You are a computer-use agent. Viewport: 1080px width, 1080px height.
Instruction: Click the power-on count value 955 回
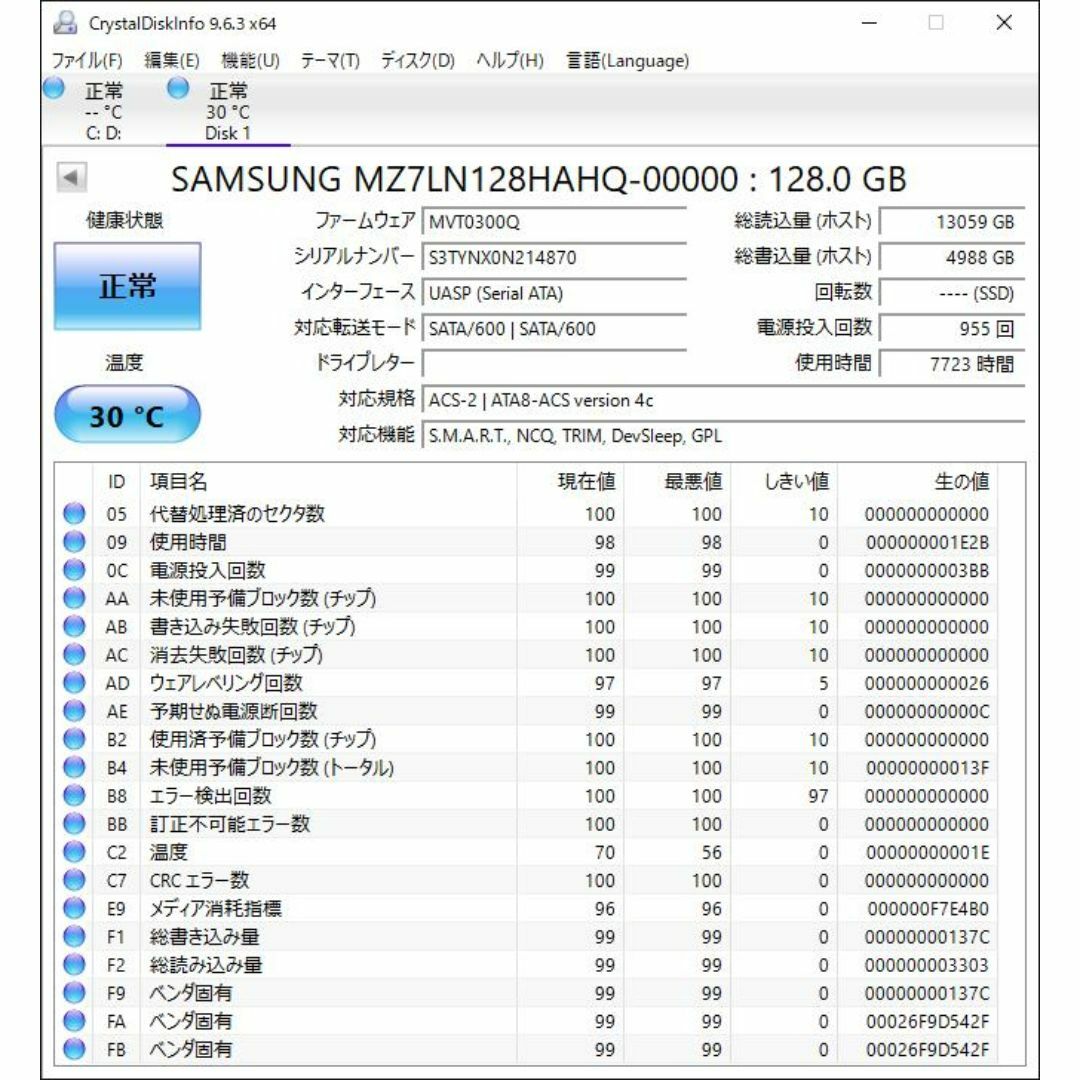(x=952, y=329)
